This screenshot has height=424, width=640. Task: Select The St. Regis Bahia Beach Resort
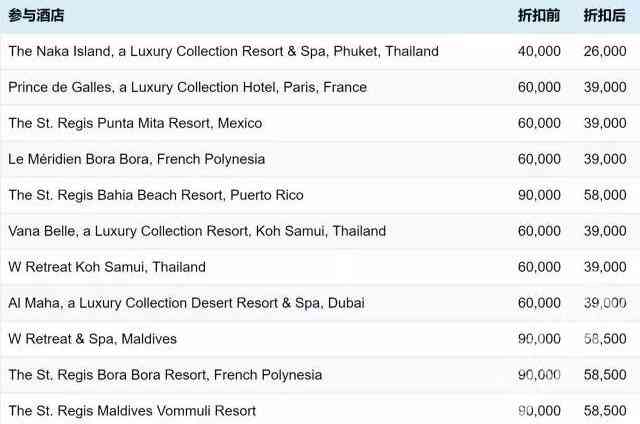[x=156, y=195]
